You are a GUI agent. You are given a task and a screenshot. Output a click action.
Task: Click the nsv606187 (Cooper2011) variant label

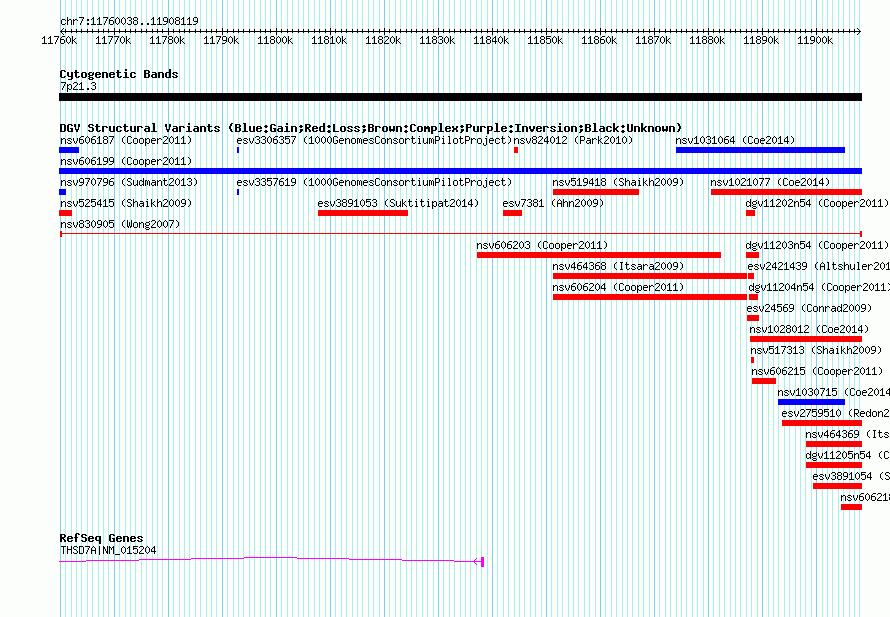[126, 140]
